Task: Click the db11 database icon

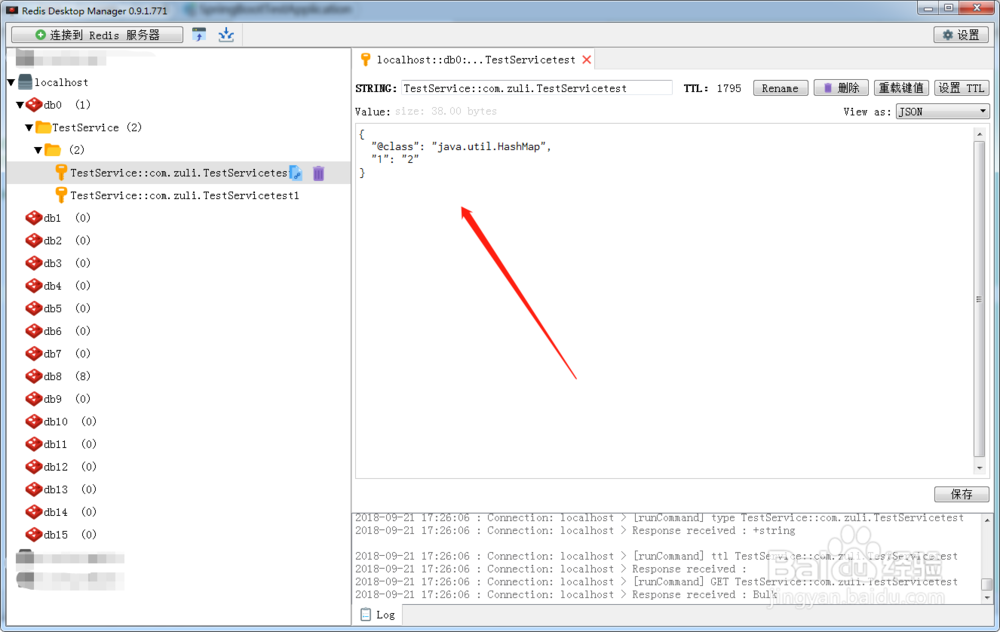Action: [x=34, y=444]
